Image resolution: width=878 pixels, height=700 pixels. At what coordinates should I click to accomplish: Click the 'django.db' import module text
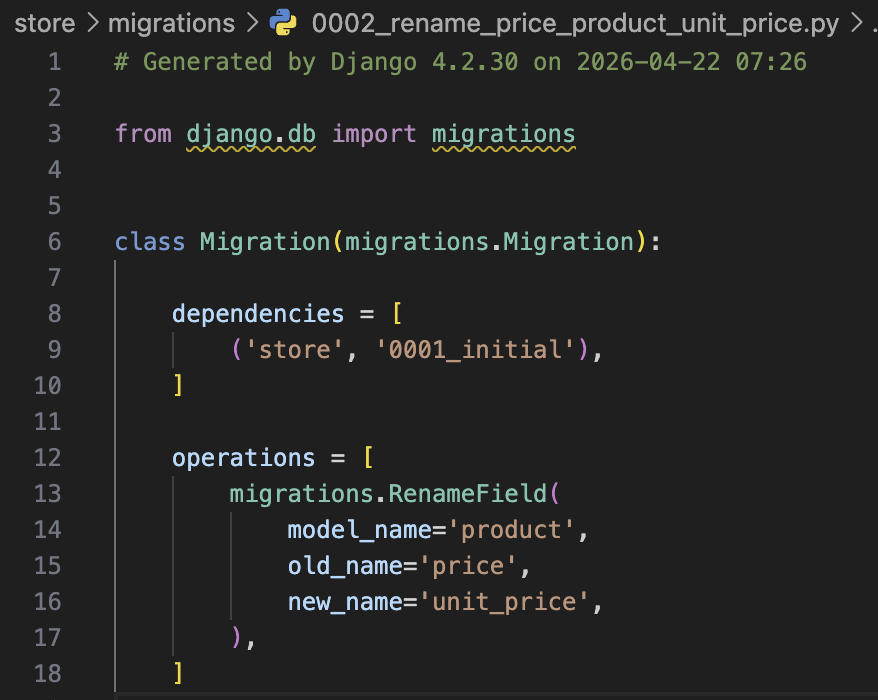(x=251, y=134)
